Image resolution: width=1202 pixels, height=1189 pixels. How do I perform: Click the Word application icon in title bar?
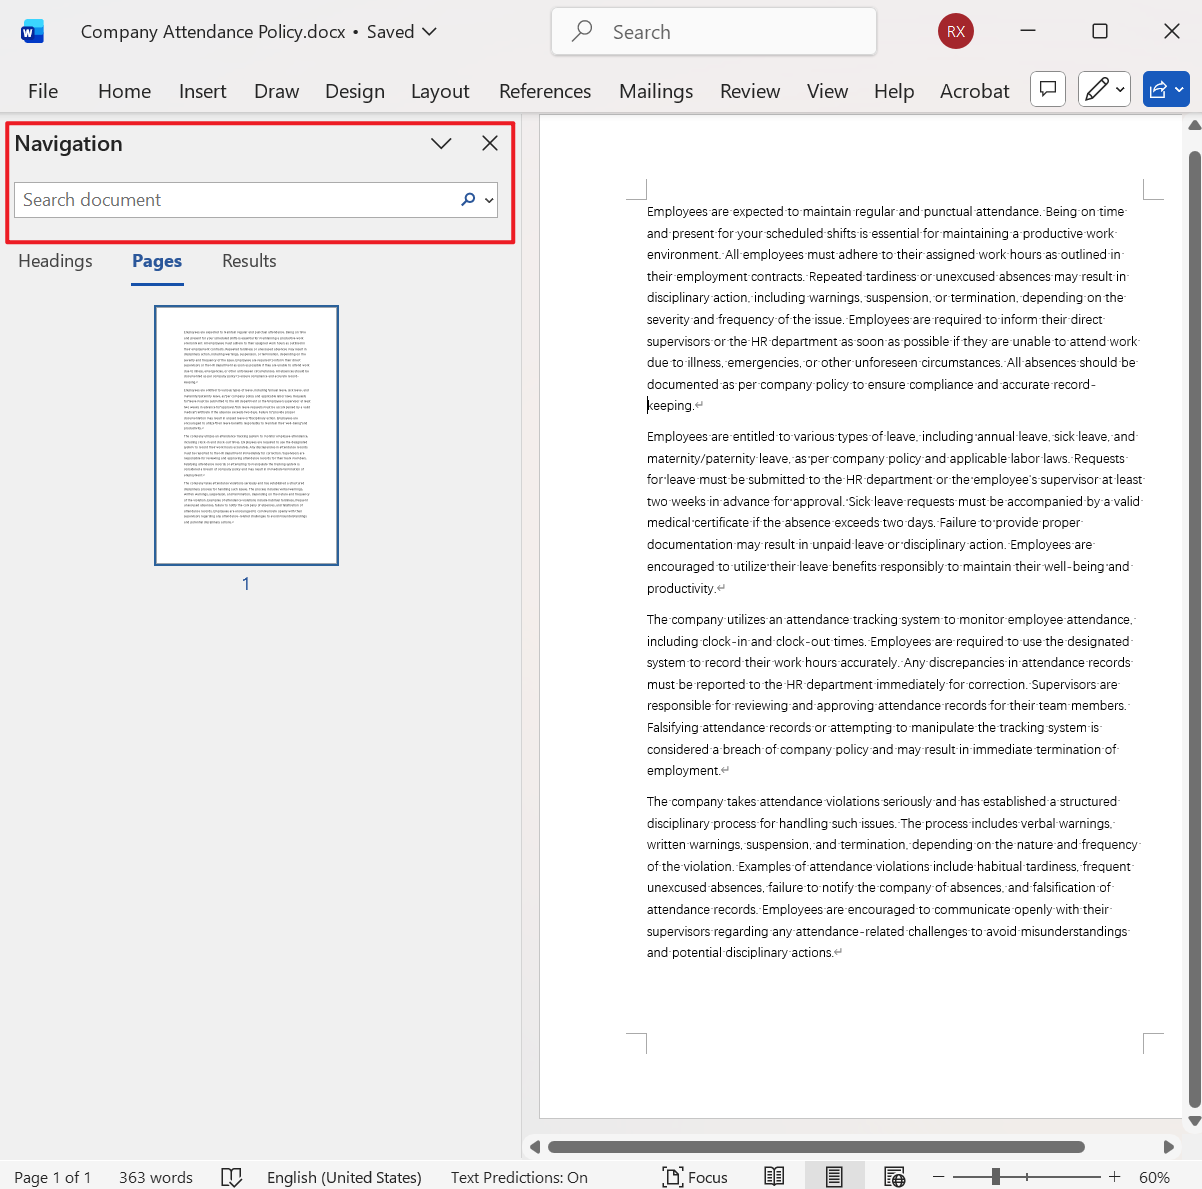pos(32,31)
